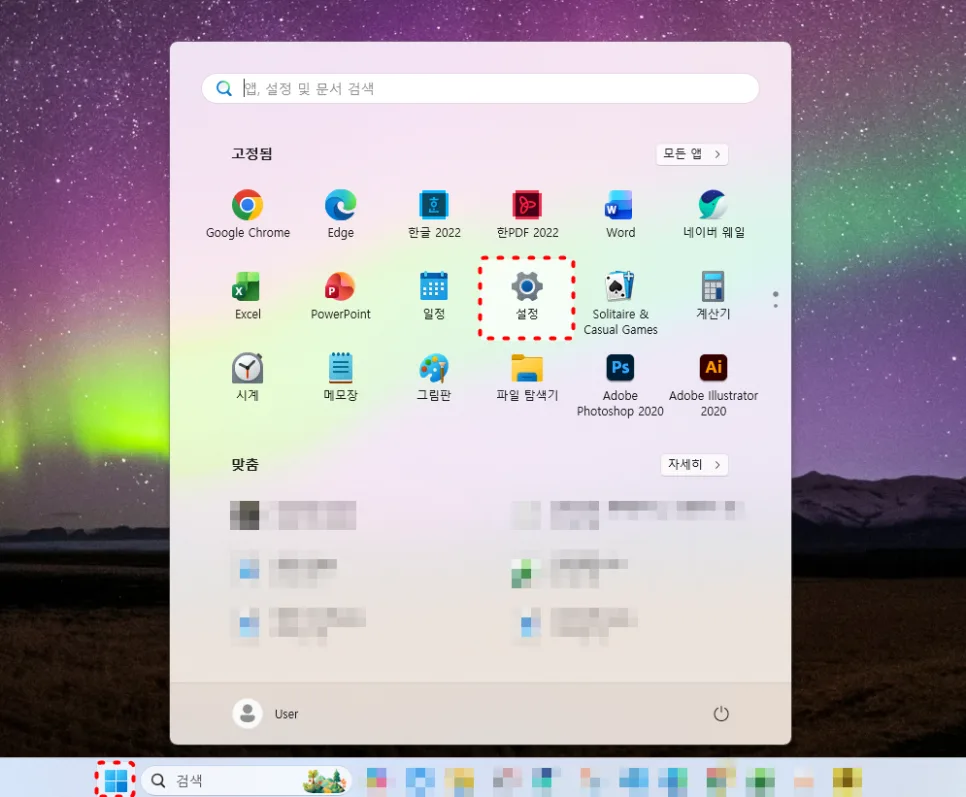Launch 그림판 paint app
966x797 pixels.
coord(434,368)
